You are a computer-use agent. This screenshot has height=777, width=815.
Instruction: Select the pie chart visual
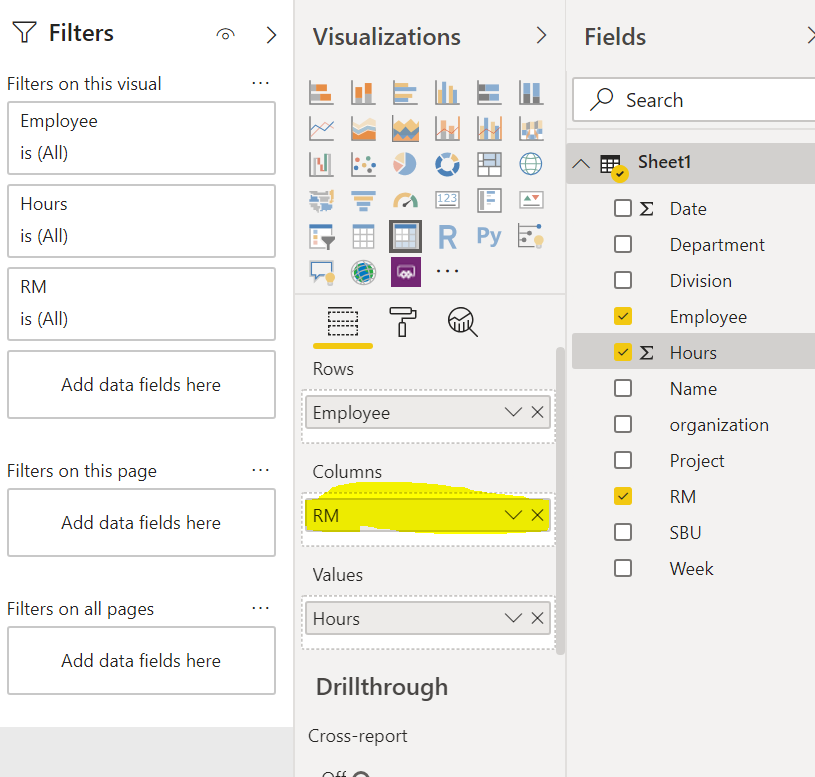(x=405, y=164)
